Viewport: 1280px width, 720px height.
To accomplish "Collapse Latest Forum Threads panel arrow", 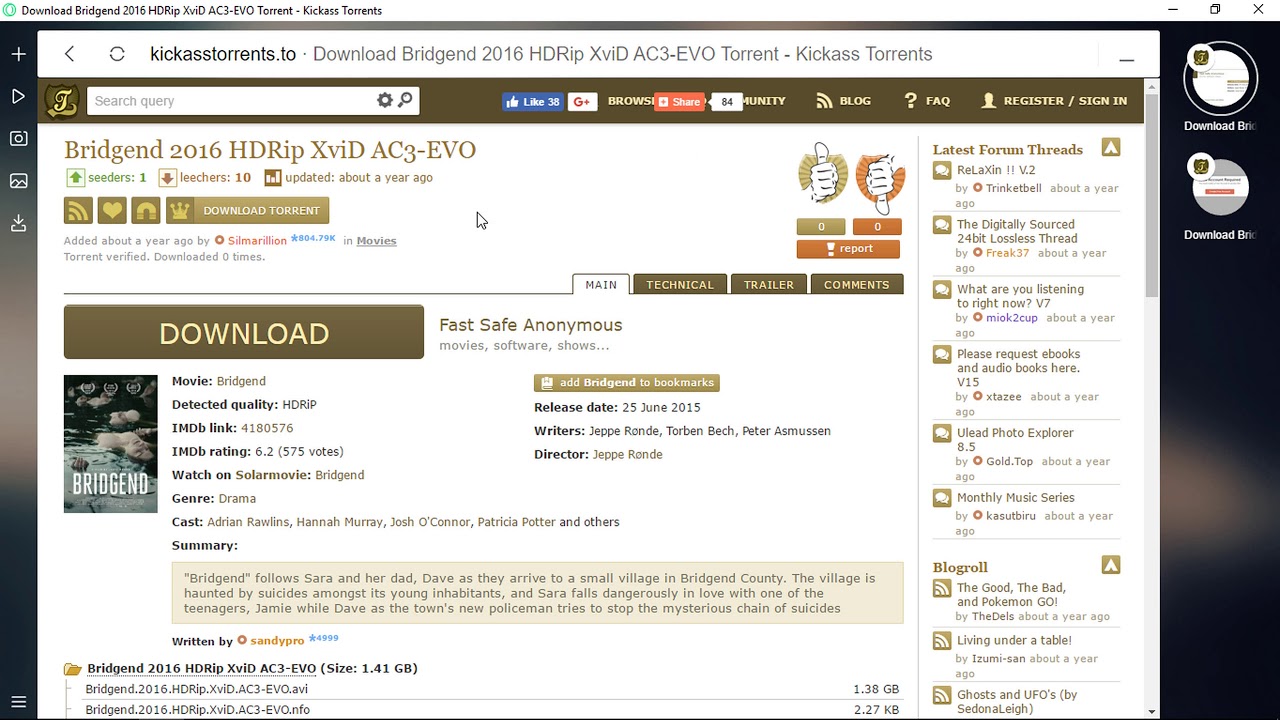I will 1111,148.
